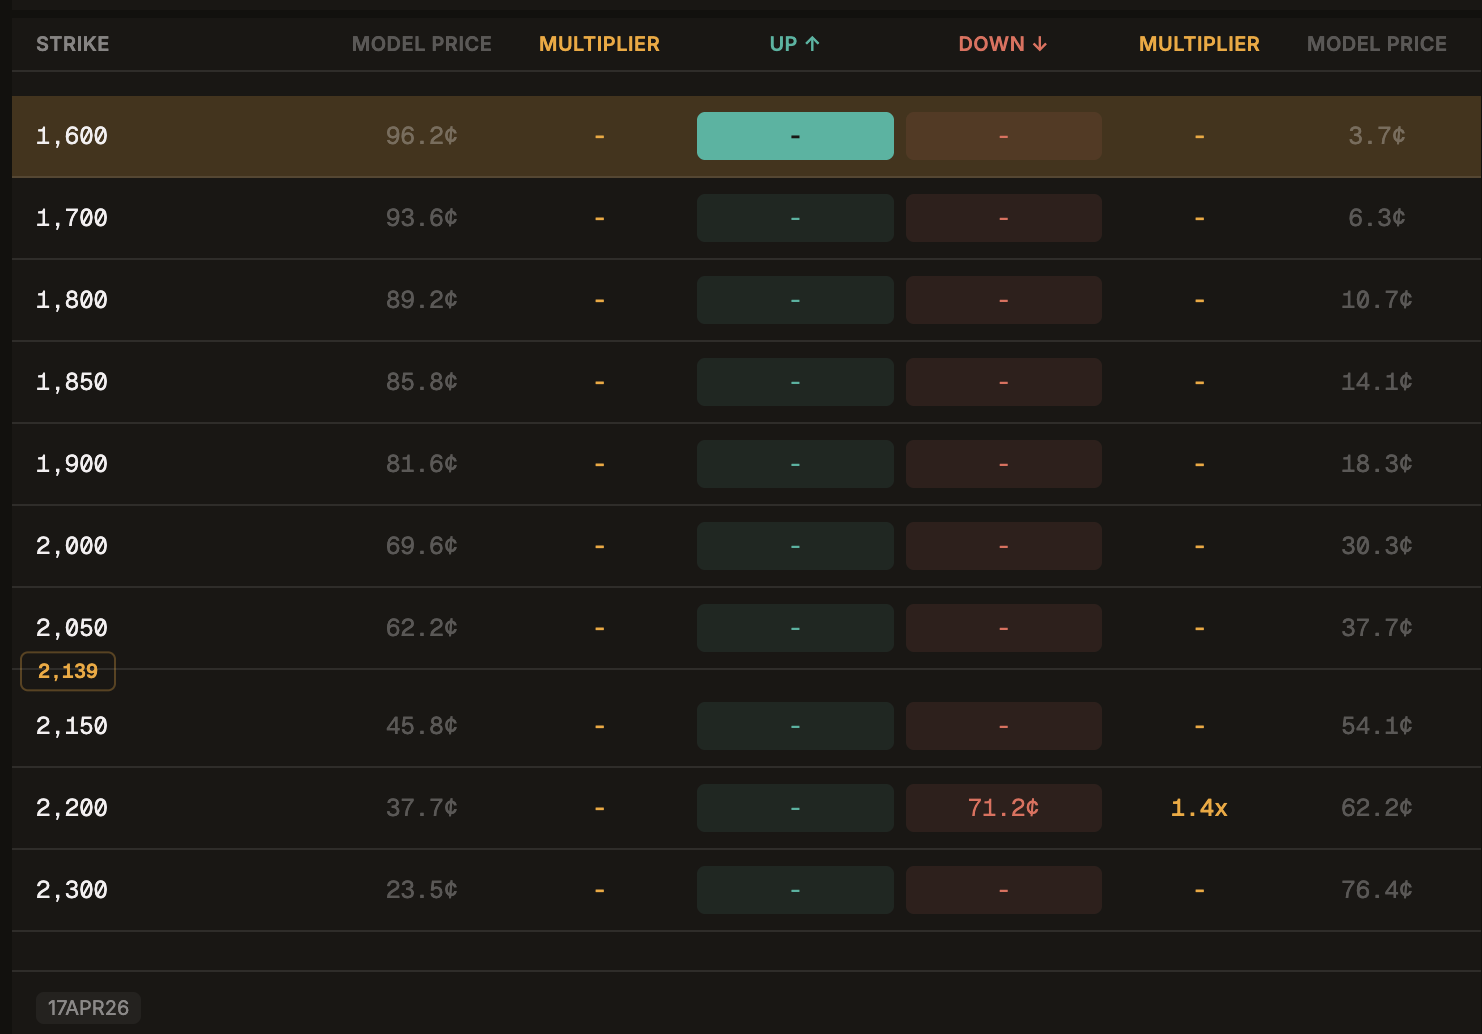
Task: Click the 1.4x multiplier value
Action: point(1199,808)
